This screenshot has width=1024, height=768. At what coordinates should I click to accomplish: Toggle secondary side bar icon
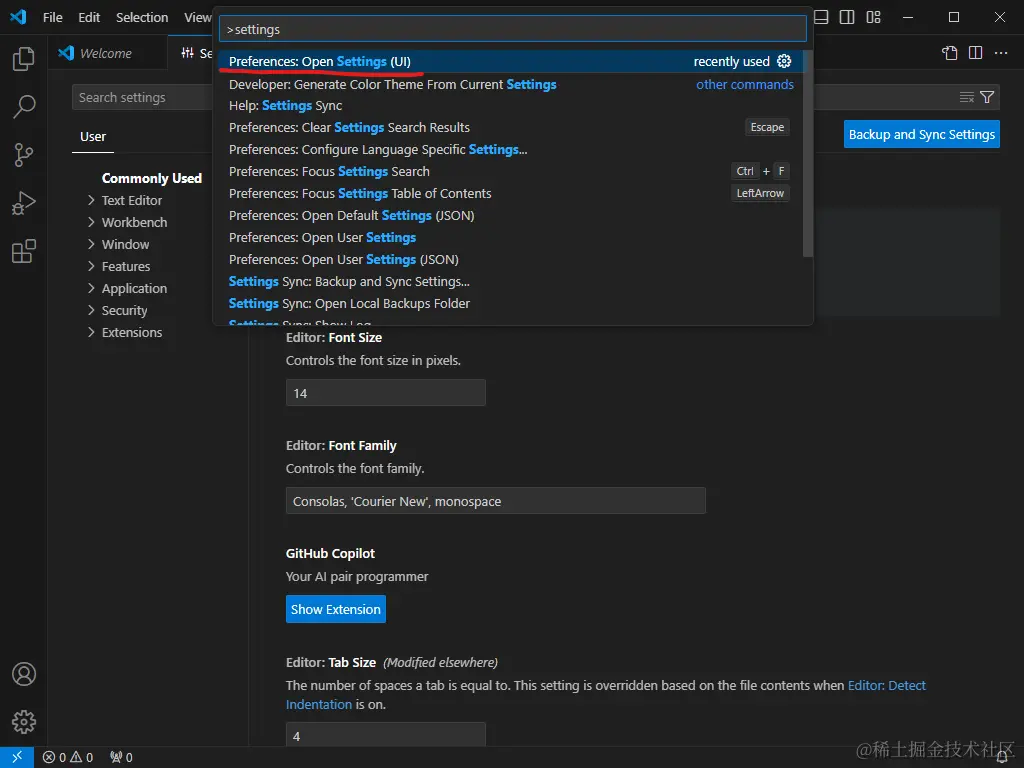(847, 17)
